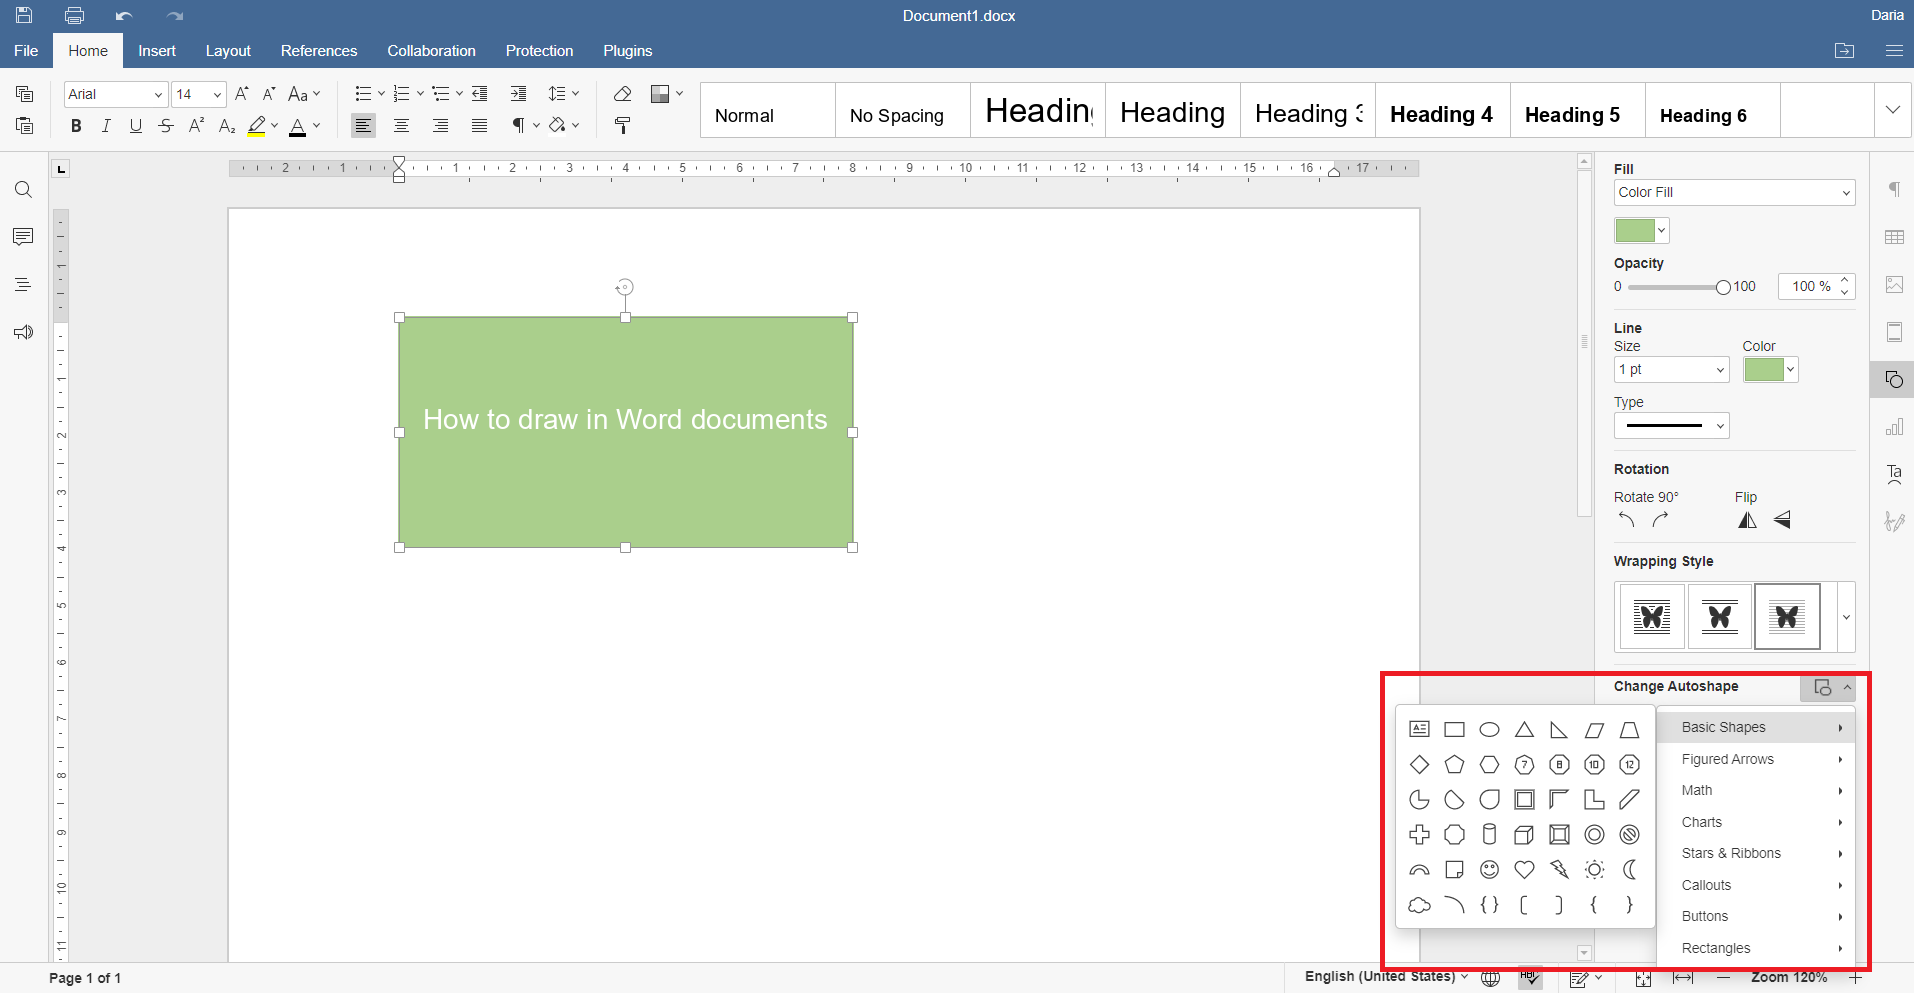Image resolution: width=1914 pixels, height=993 pixels.
Task: Open the Chart settings panel
Action: 1893,427
